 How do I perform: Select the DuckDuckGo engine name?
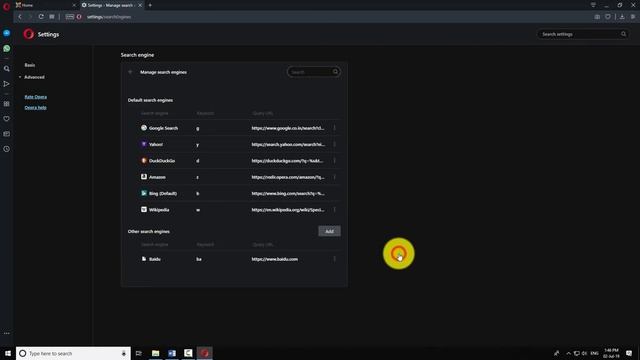pyautogui.click(x=162, y=161)
